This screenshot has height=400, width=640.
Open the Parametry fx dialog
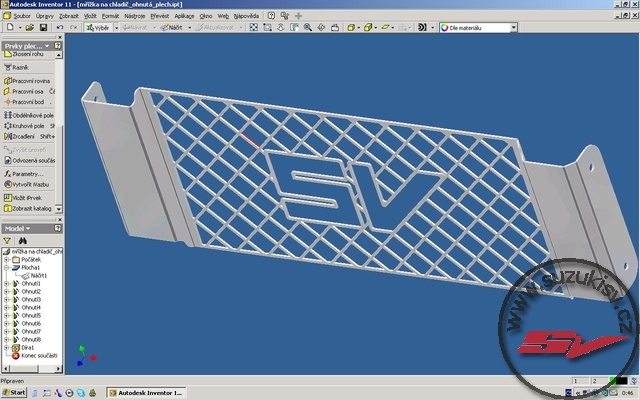click(24, 174)
